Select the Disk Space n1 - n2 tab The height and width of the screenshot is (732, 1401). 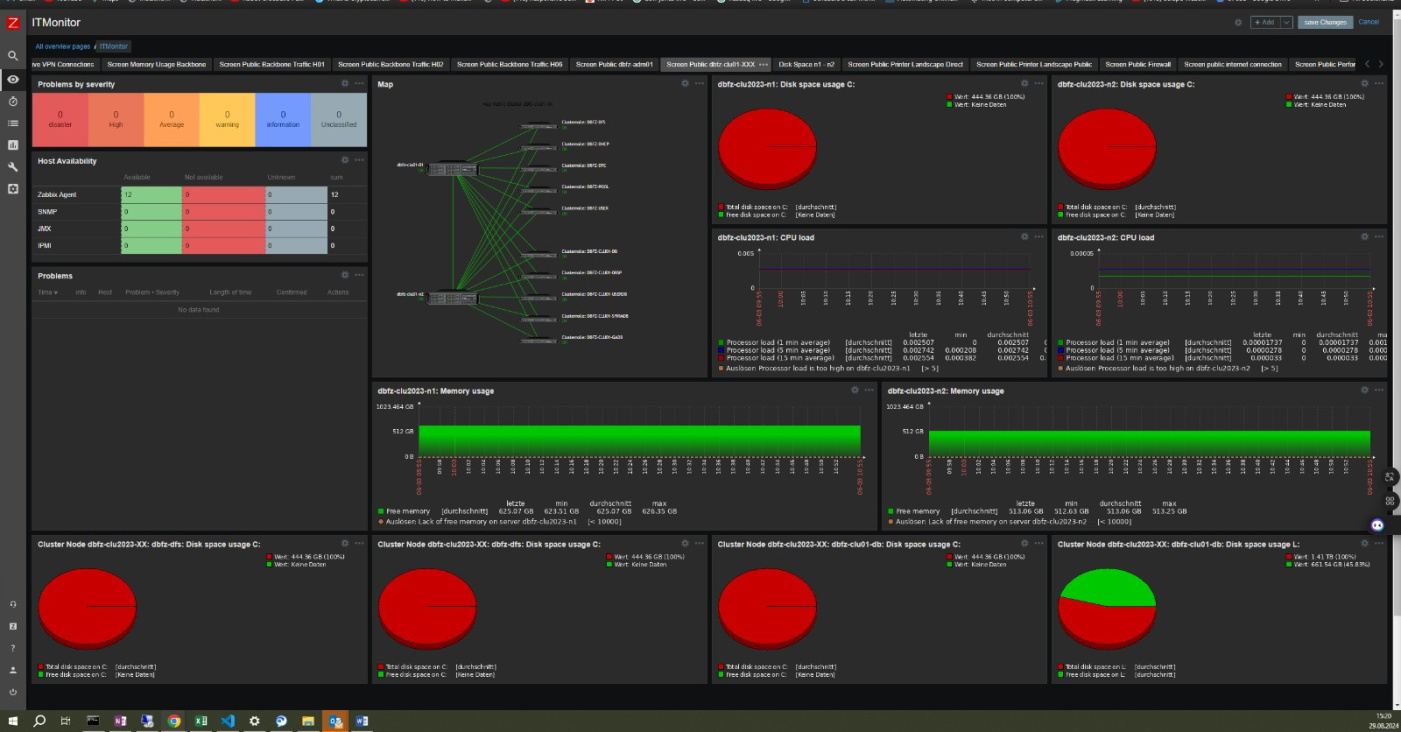click(806, 64)
